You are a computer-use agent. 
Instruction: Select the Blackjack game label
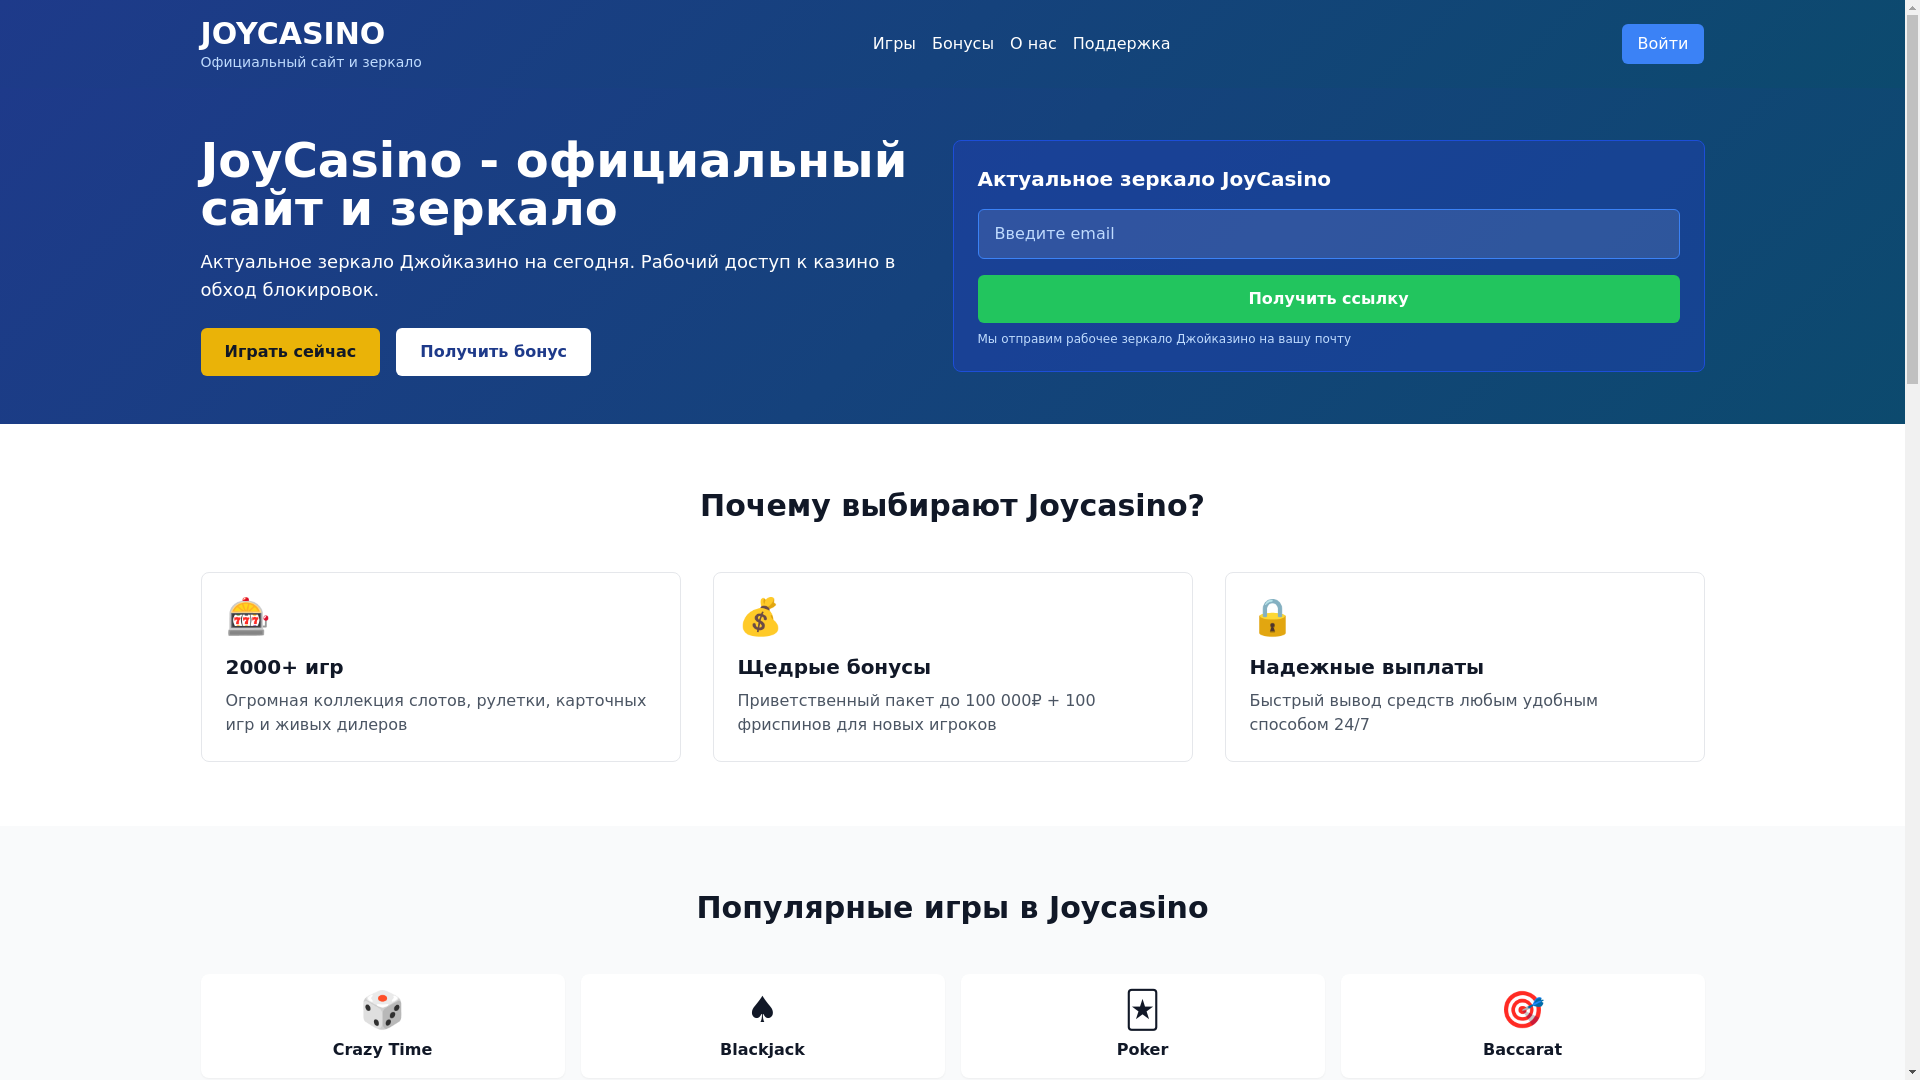pos(762,1049)
